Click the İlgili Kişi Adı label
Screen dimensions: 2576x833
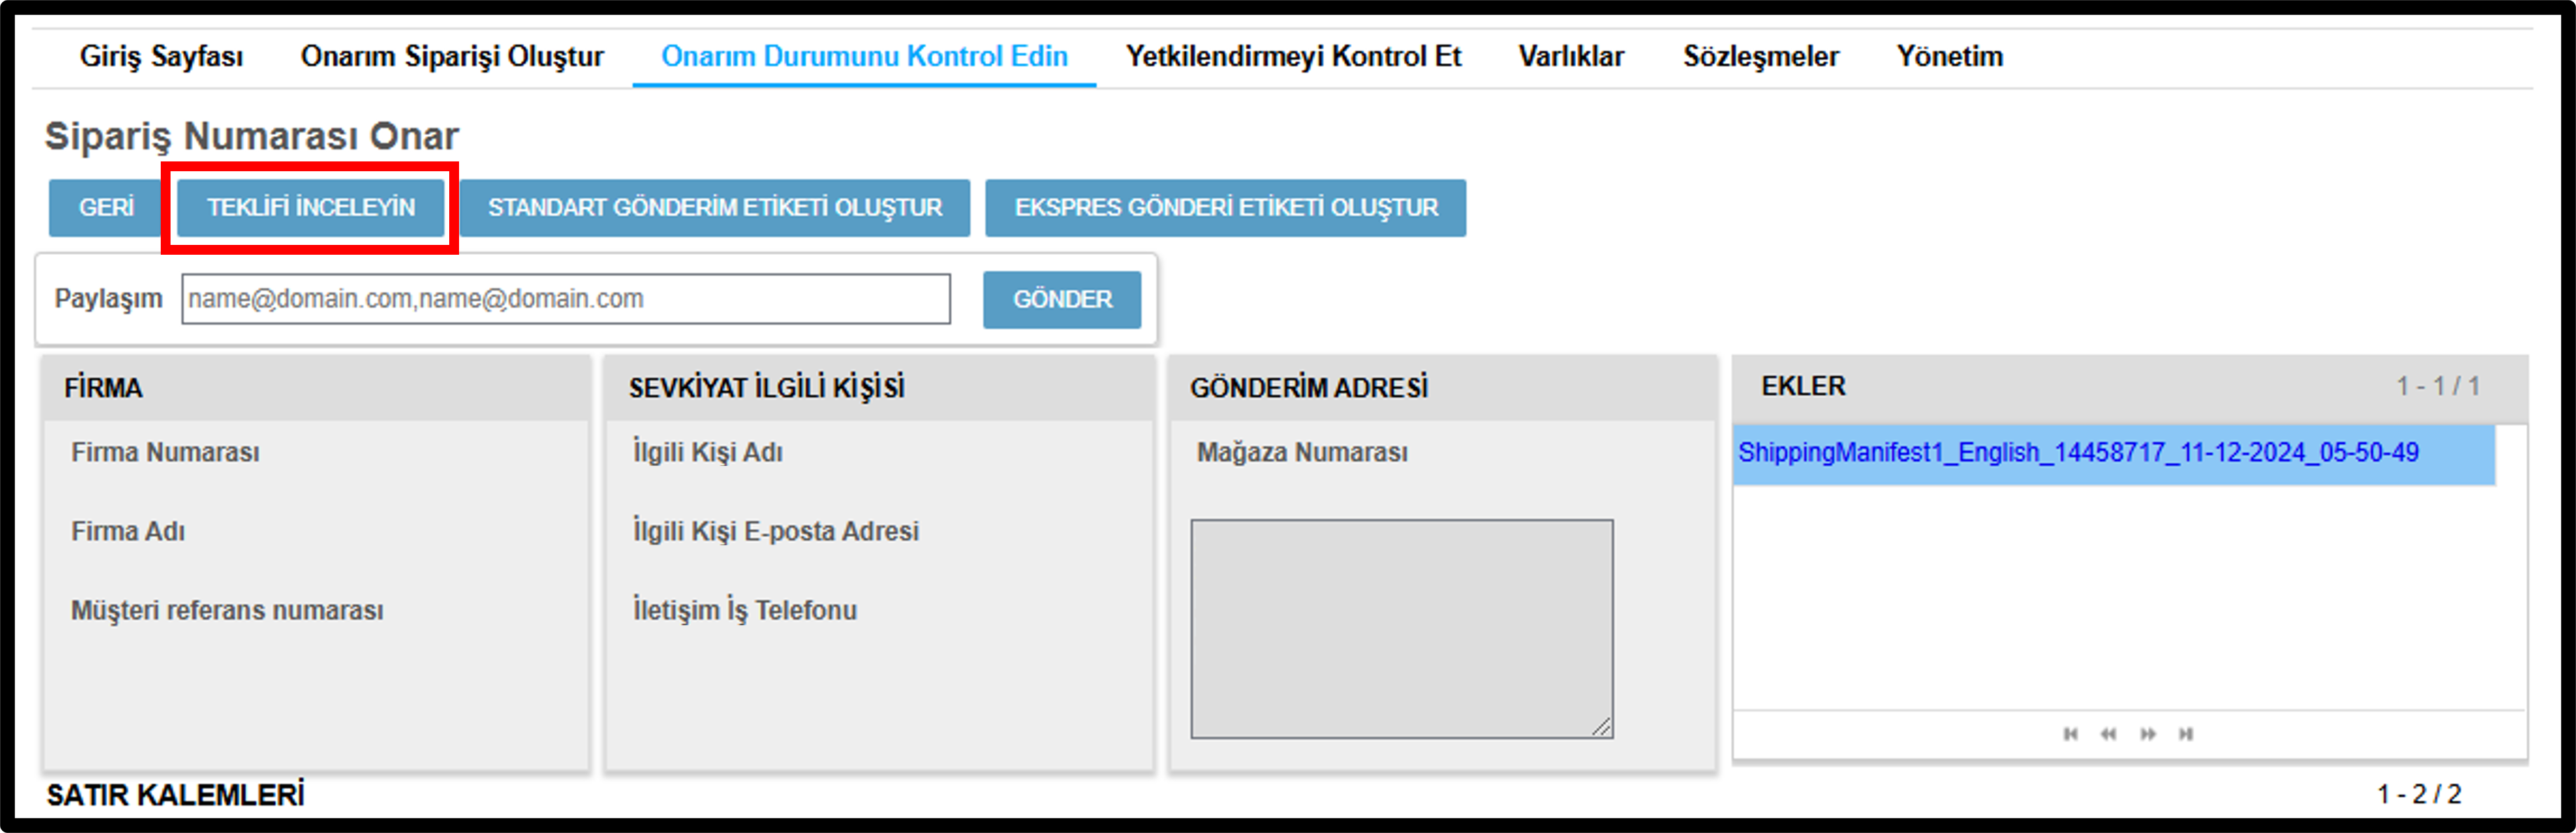pyautogui.click(x=708, y=453)
